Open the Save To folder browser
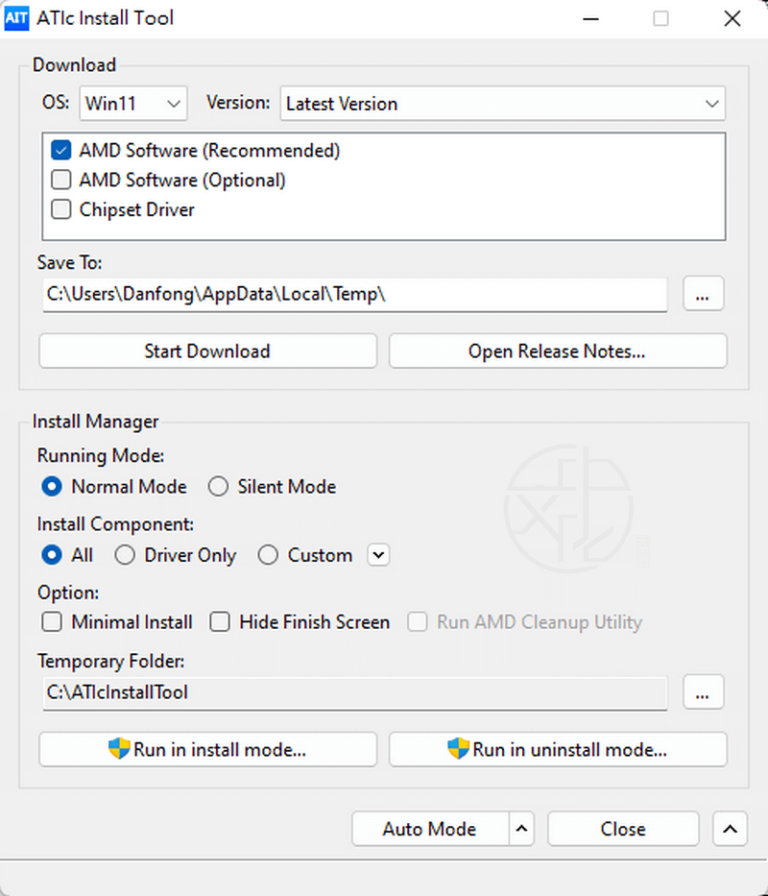 pyautogui.click(x=703, y=293)
